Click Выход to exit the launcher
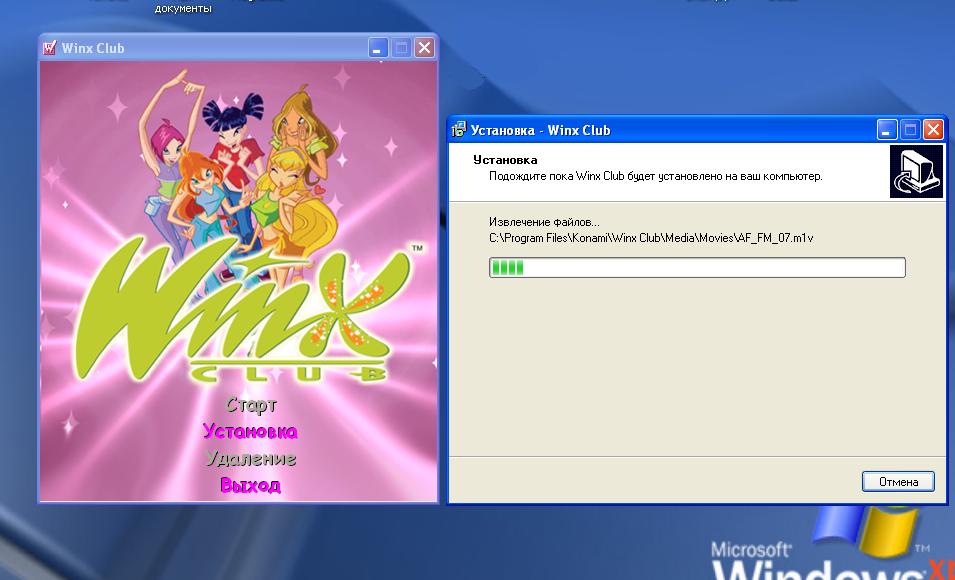The image size is (955, 580). (250, 485)
